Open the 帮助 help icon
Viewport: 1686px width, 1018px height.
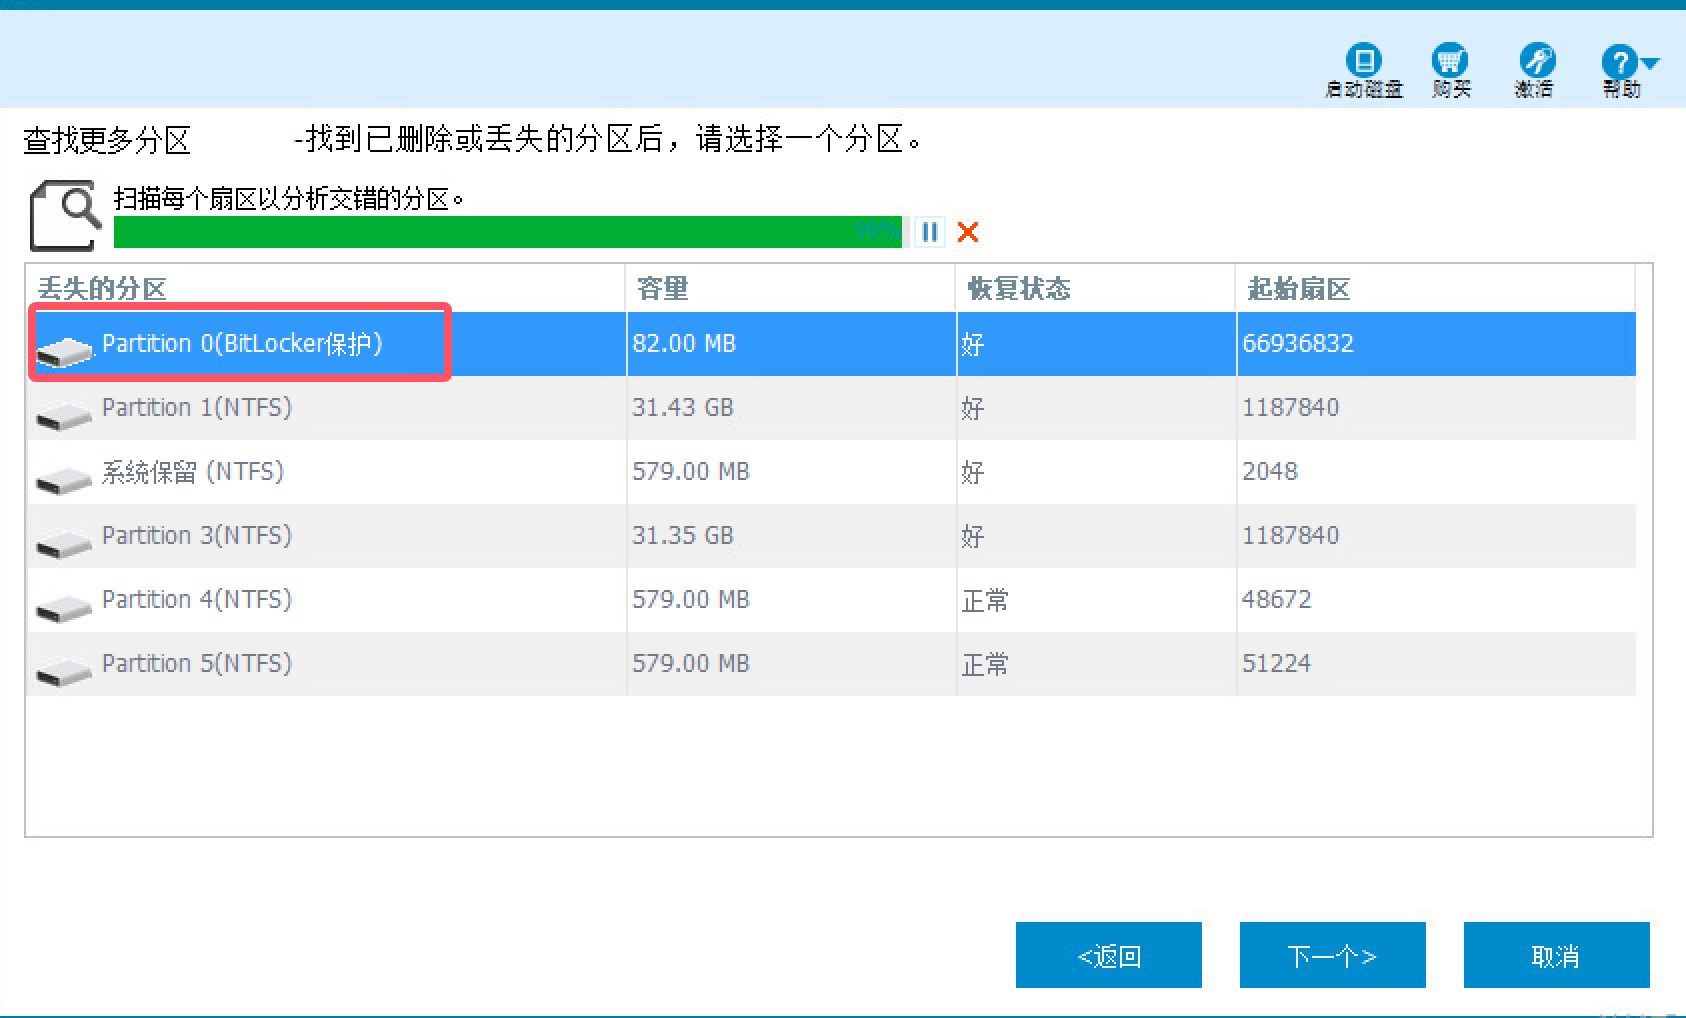pos(1618,62)
